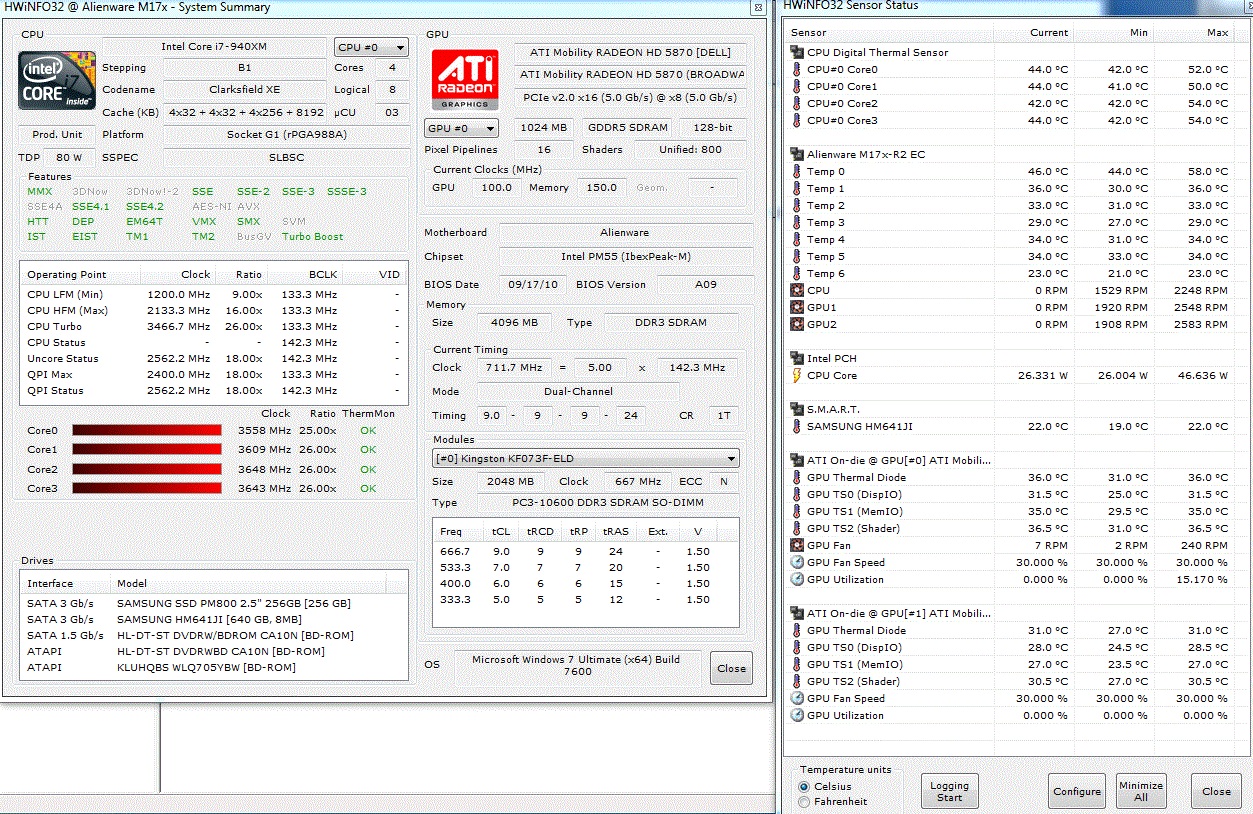This screenshot has width=1253, height=814.
Task: Click the Min column header
Action: point(1113,32)
